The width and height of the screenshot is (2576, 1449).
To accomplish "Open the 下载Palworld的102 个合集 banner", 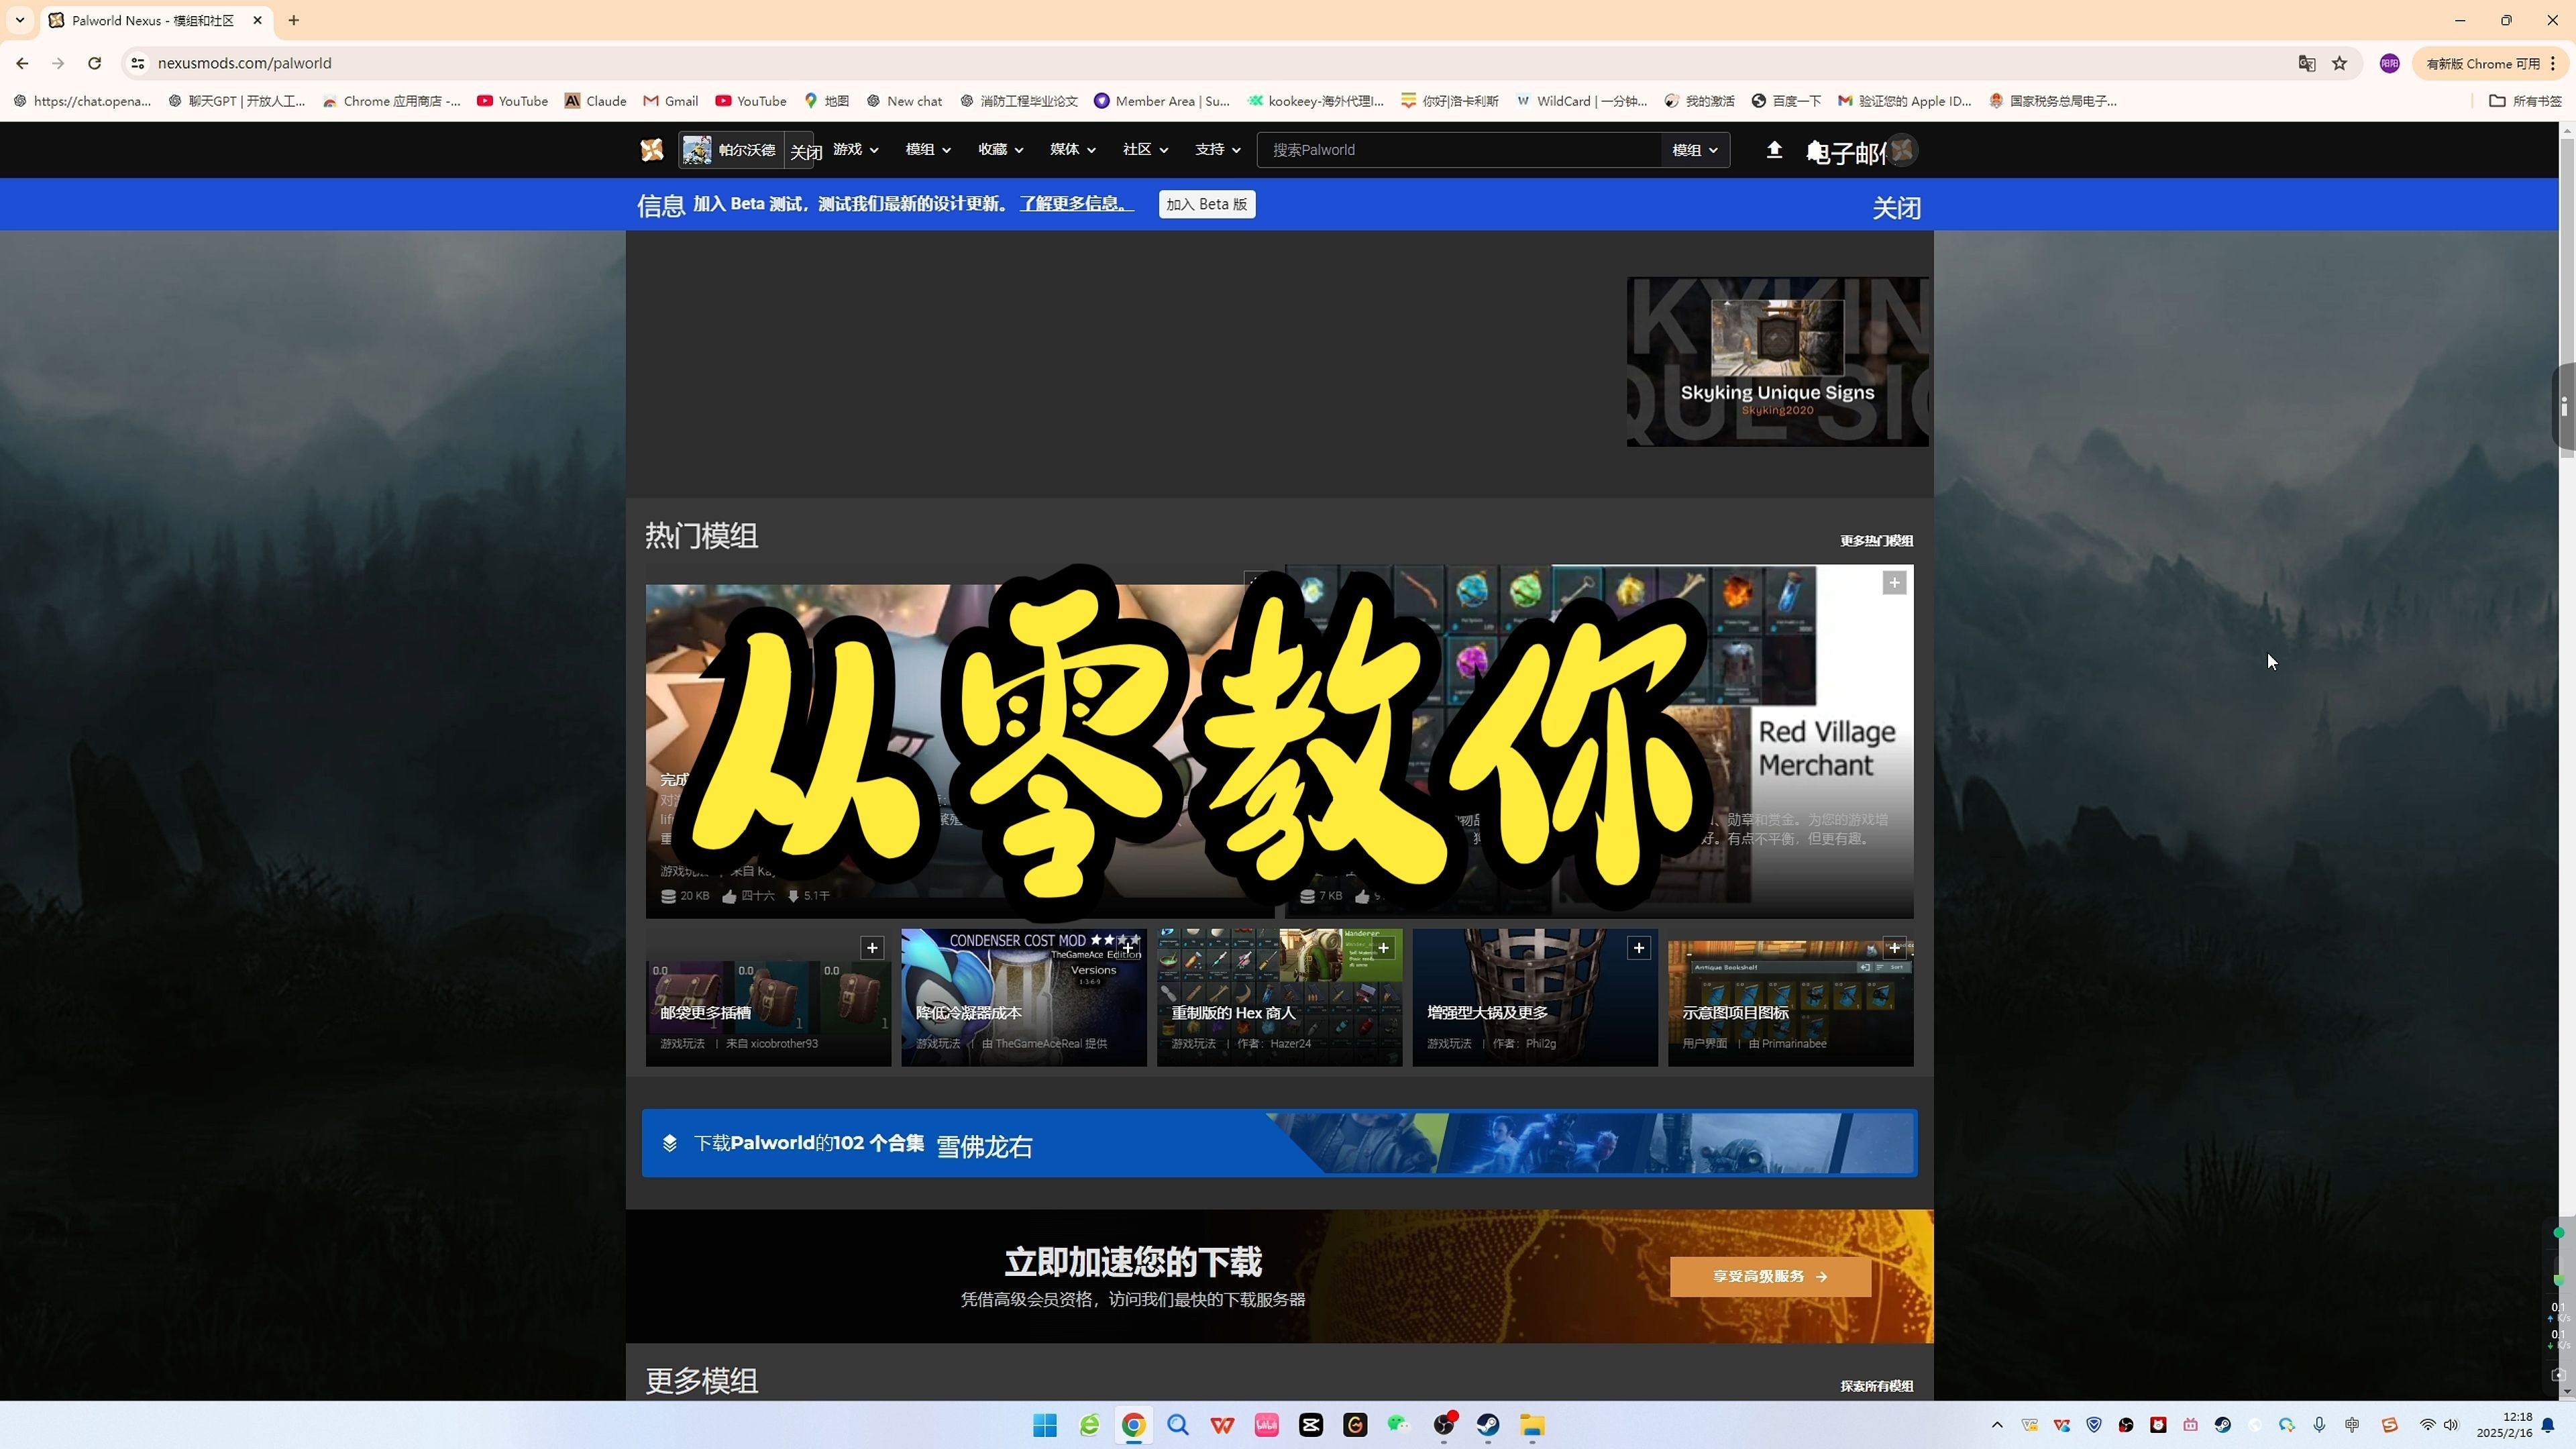I will coord(1279,1143).
